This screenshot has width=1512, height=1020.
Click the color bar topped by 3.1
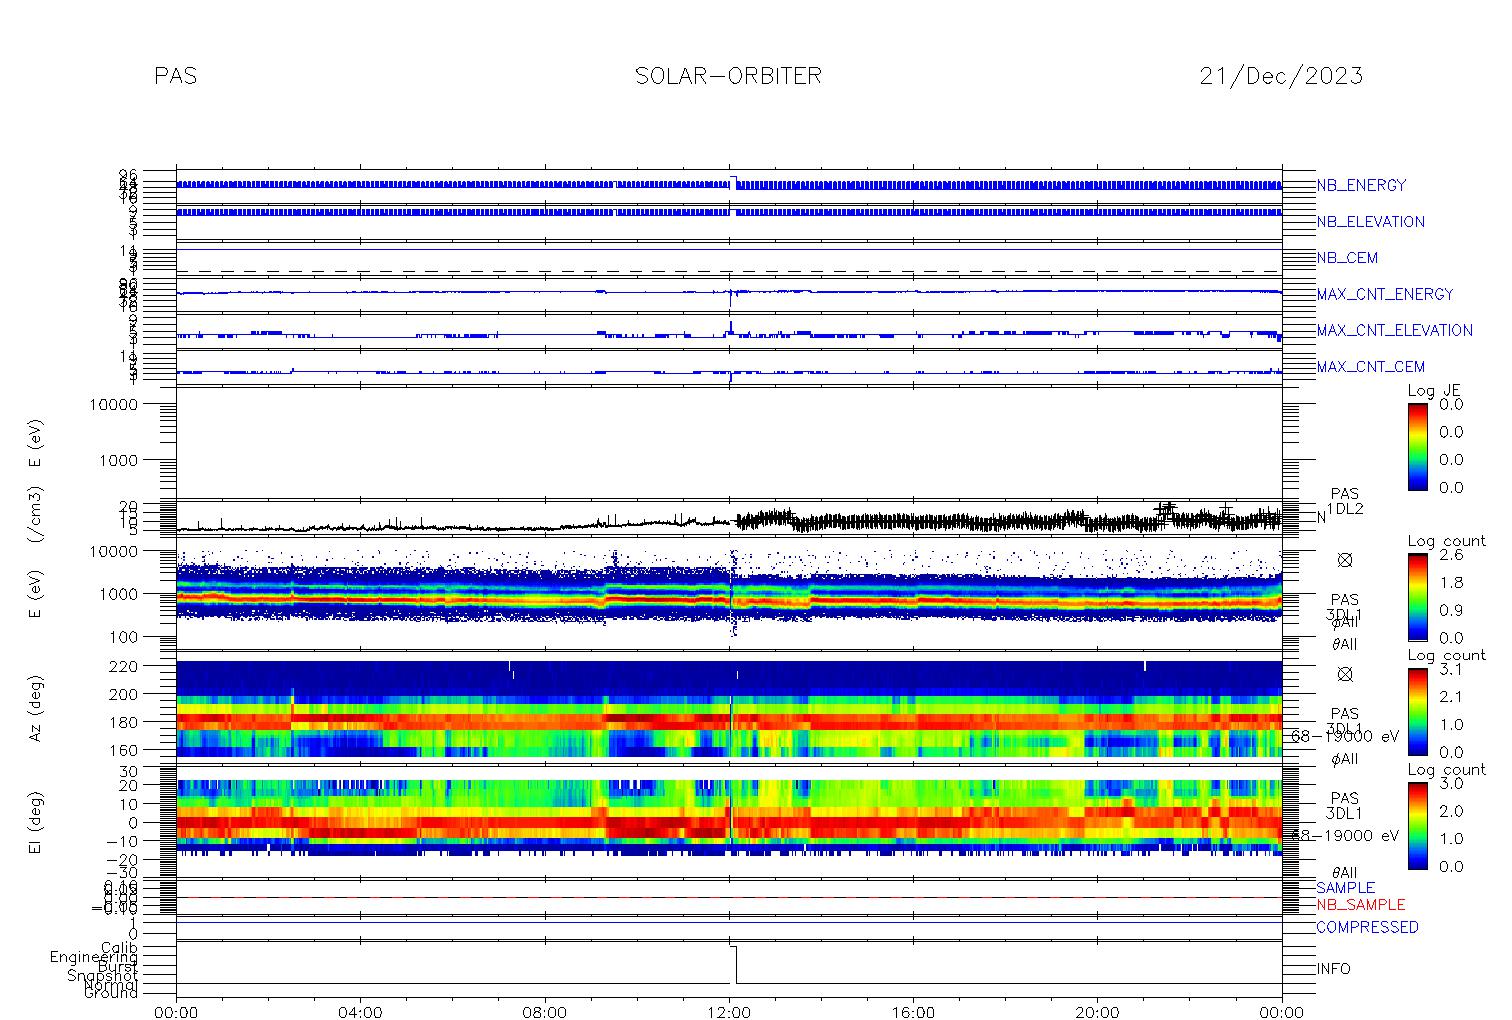tap(1417, 711)
